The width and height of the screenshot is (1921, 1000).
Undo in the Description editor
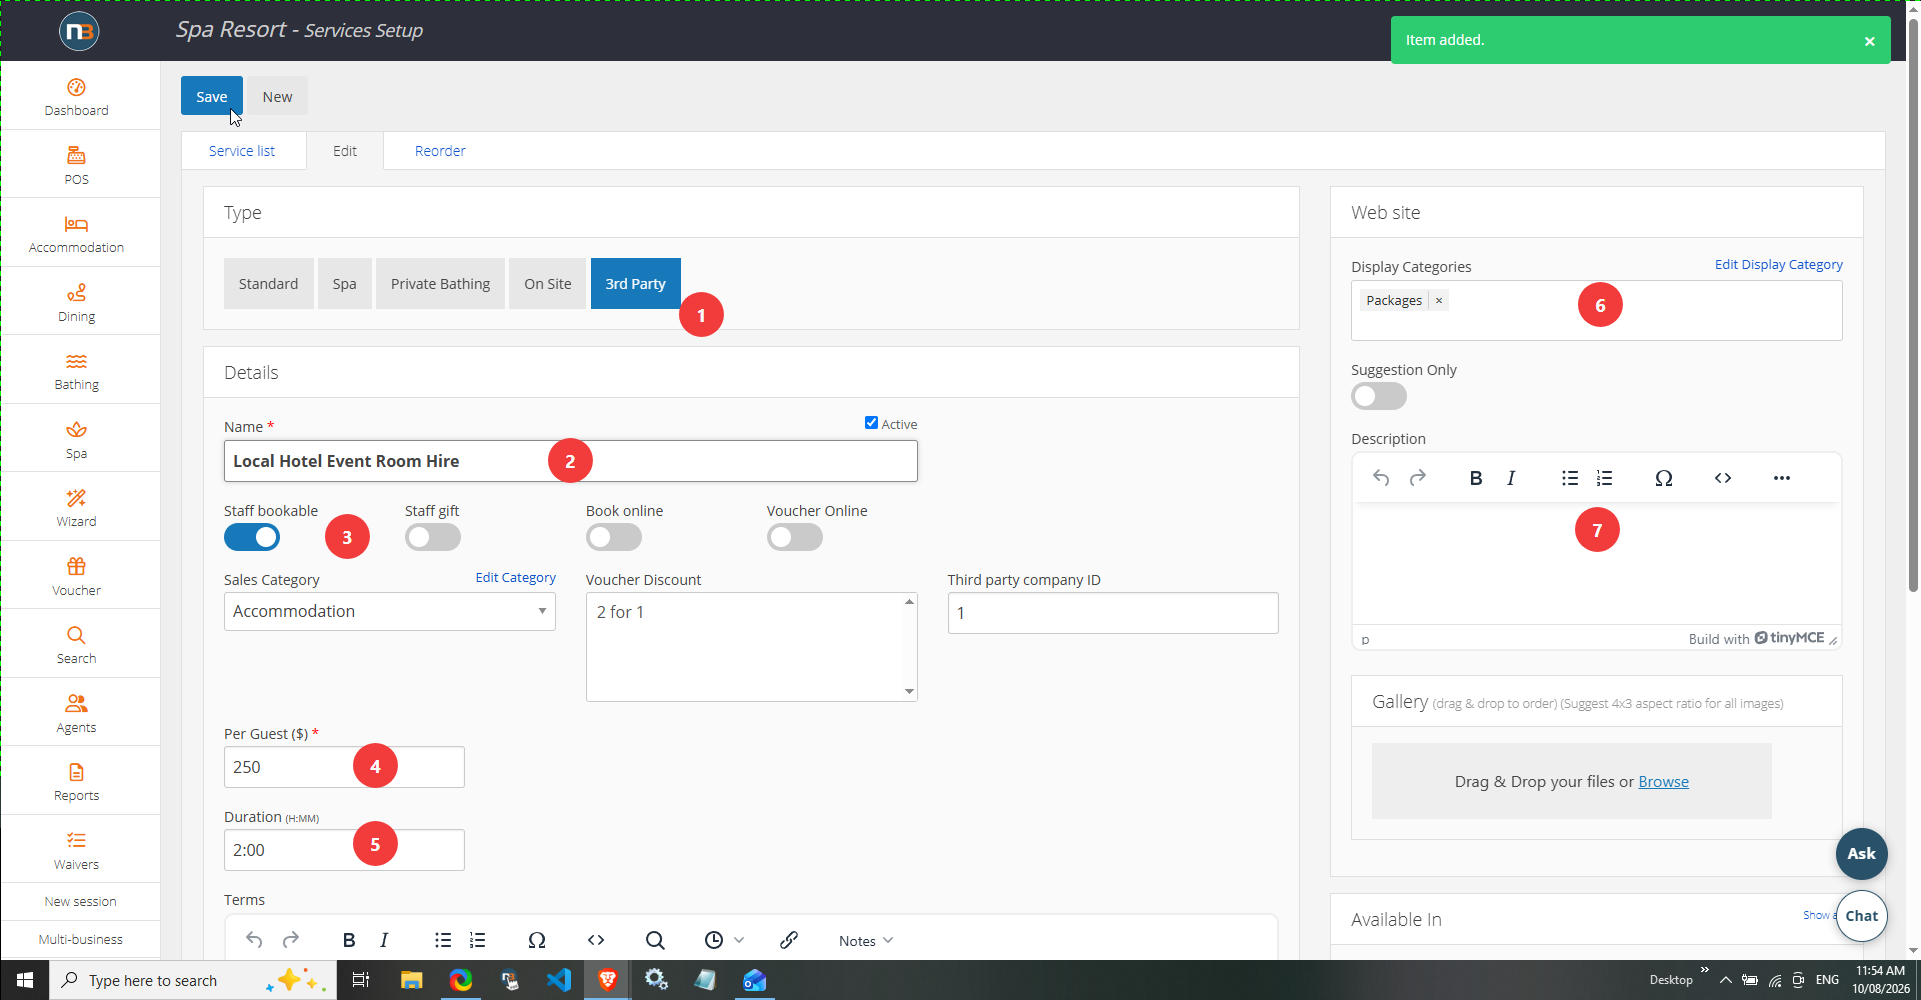1381,478
